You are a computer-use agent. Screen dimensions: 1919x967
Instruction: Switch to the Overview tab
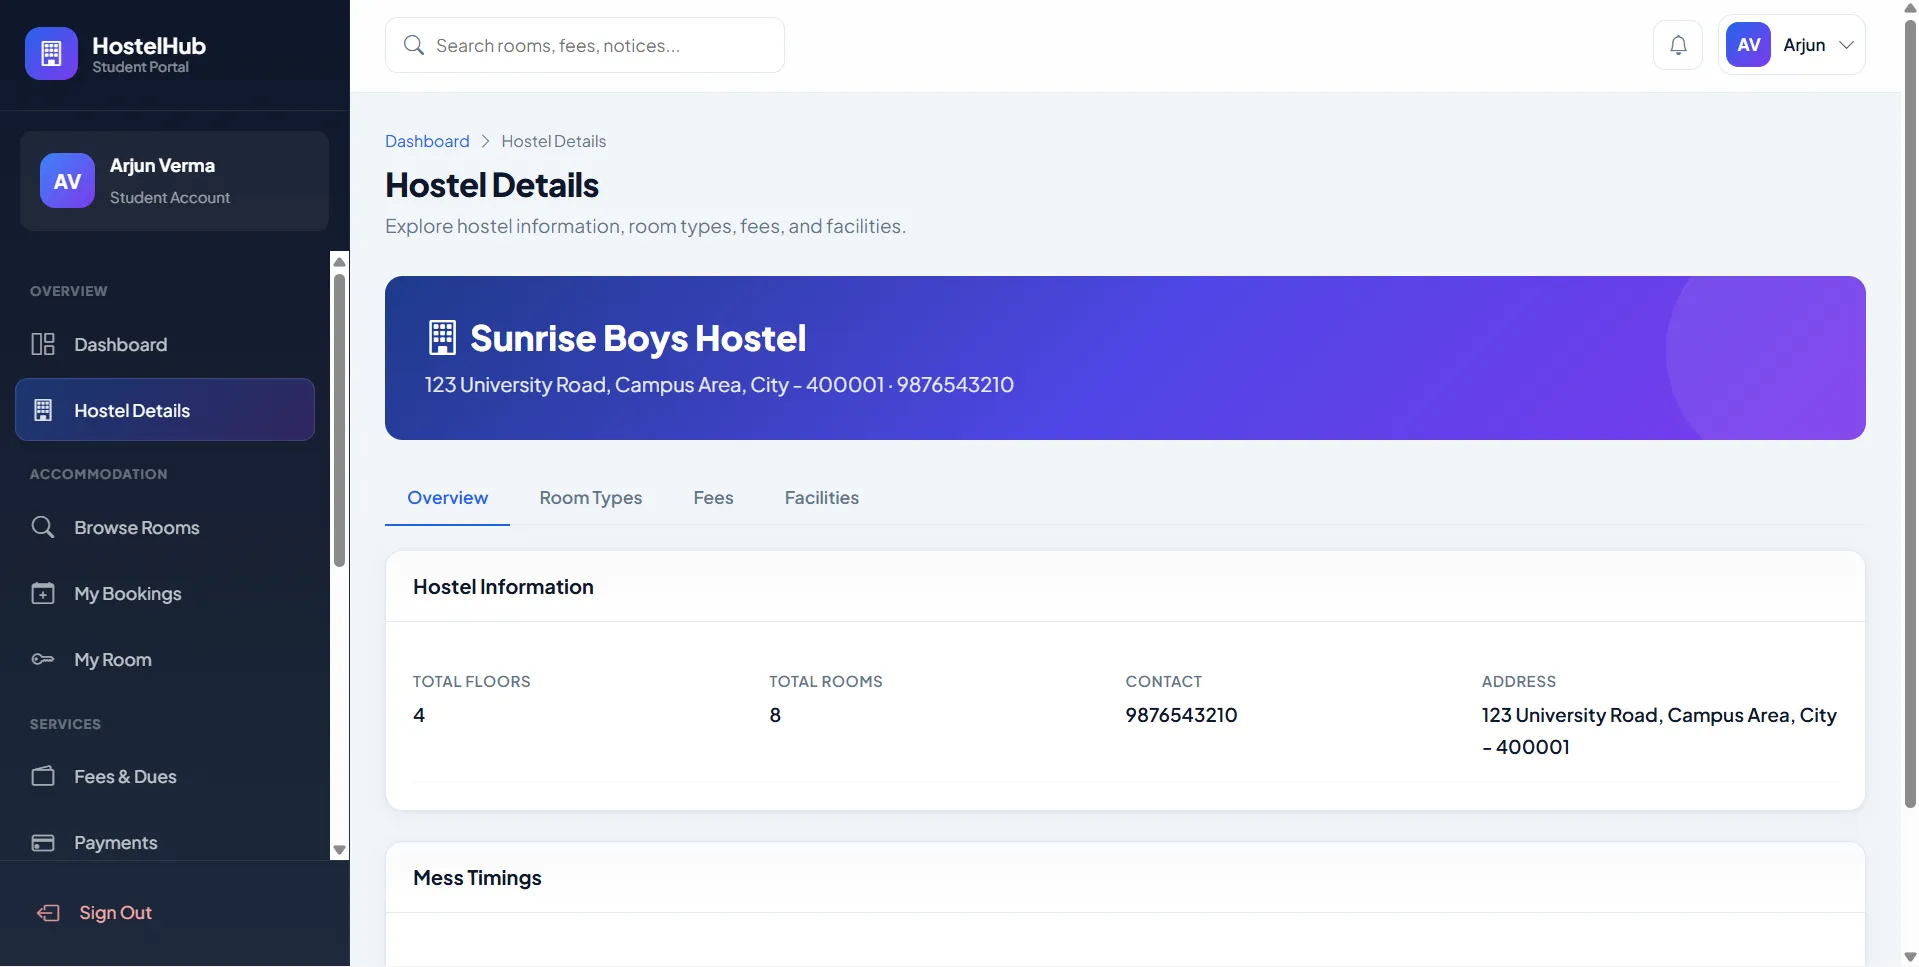[447, 498]
